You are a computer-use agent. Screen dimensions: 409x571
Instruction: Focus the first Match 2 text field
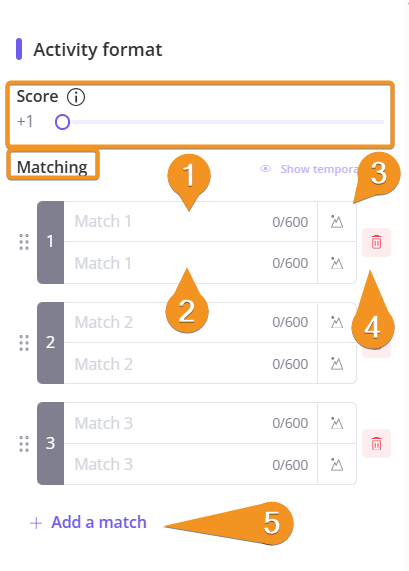pos(190,322)
